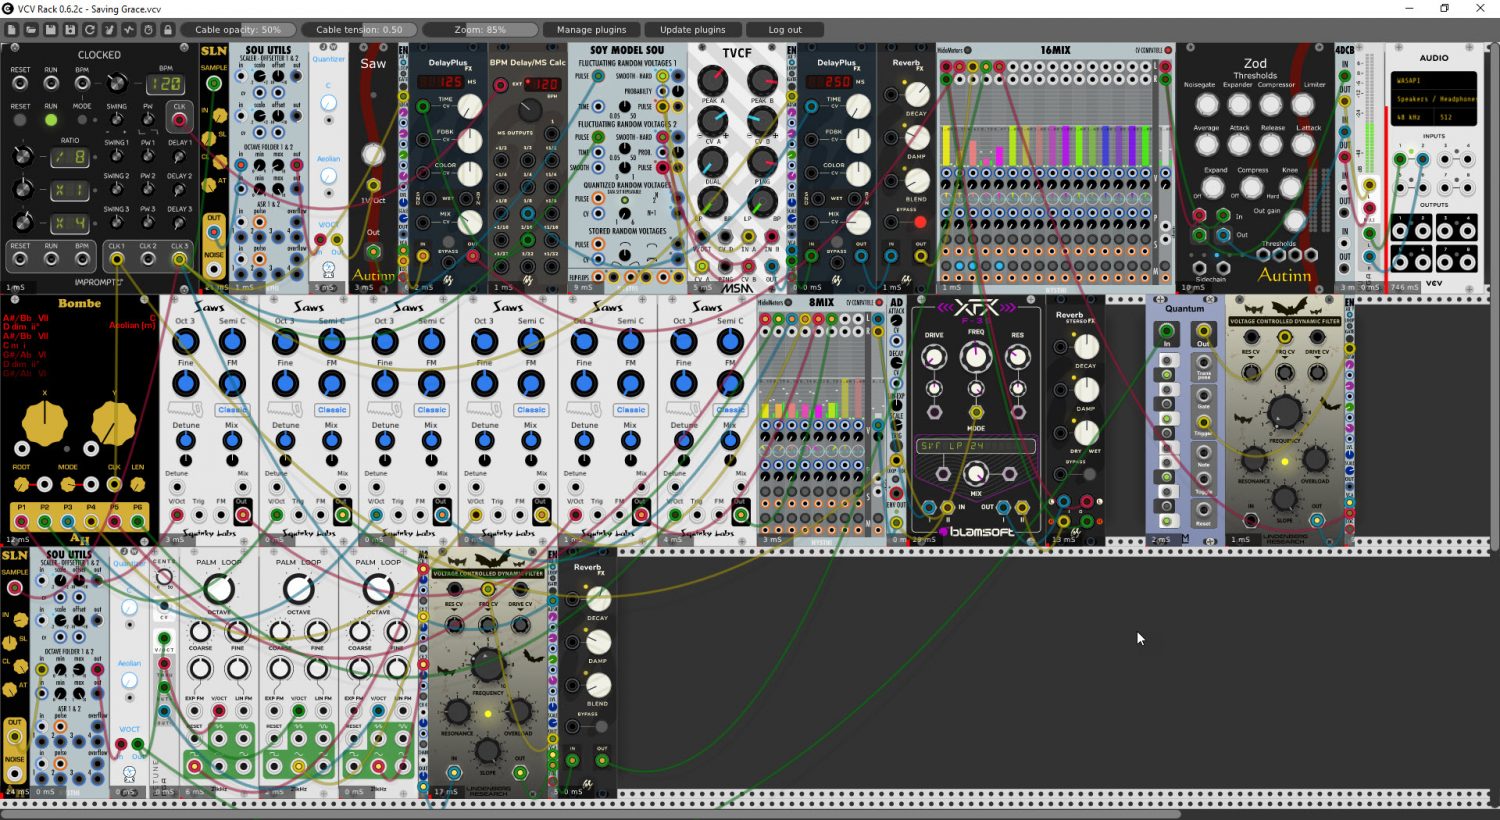Click the Disconnect cables toolbar icon
Screen dimensions: 1500x820
109,30
